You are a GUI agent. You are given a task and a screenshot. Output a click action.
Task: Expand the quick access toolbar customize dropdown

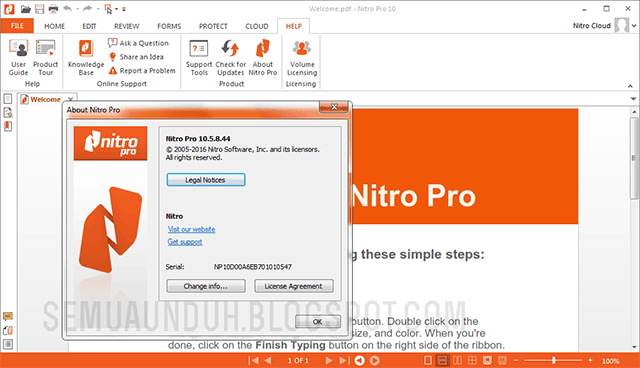click(124, 9)
